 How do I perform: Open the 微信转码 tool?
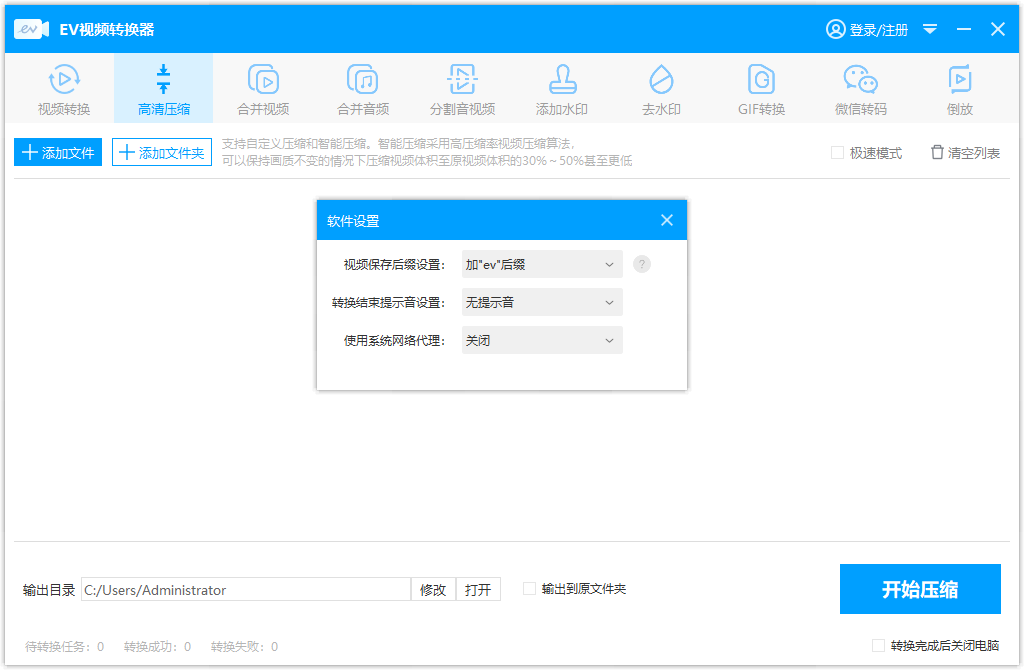click(860, 88)
